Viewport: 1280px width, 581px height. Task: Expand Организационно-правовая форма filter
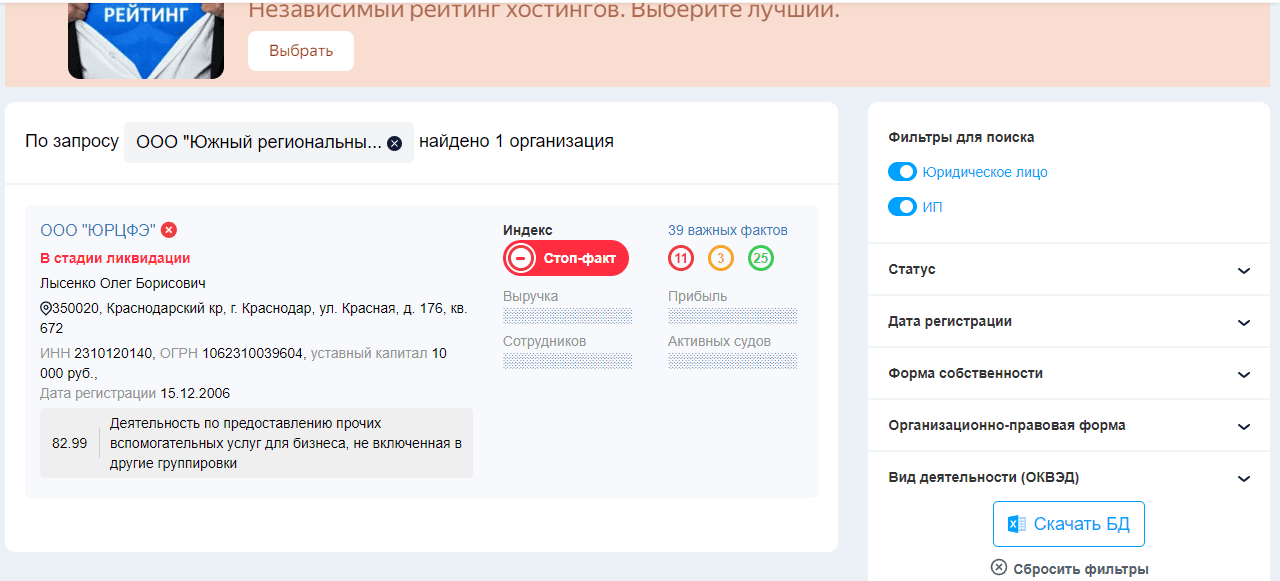1243,426
